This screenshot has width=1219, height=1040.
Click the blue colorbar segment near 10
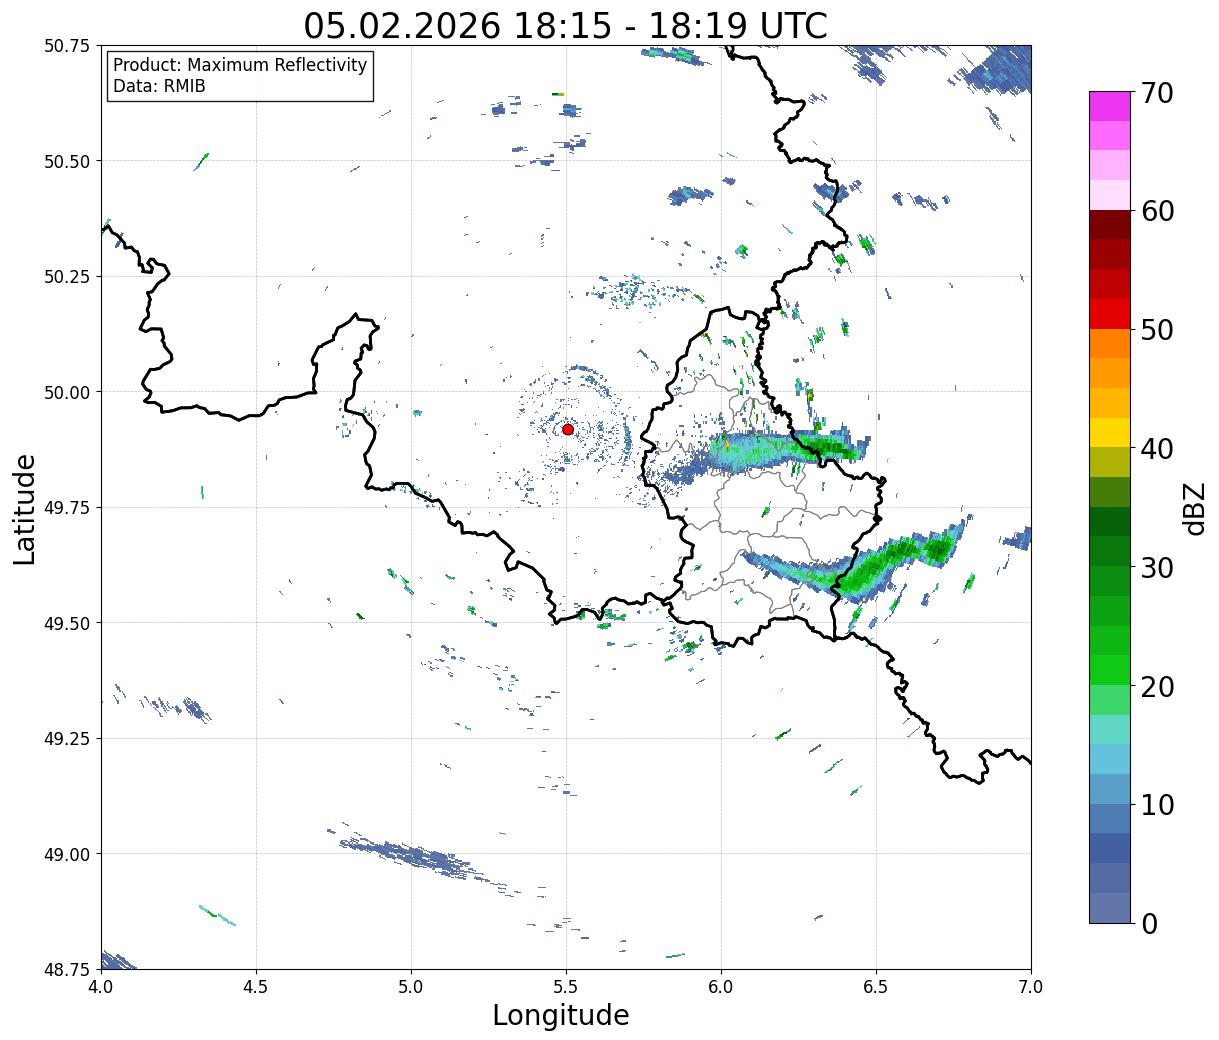pyautogui.click(x=1109, y=818)
